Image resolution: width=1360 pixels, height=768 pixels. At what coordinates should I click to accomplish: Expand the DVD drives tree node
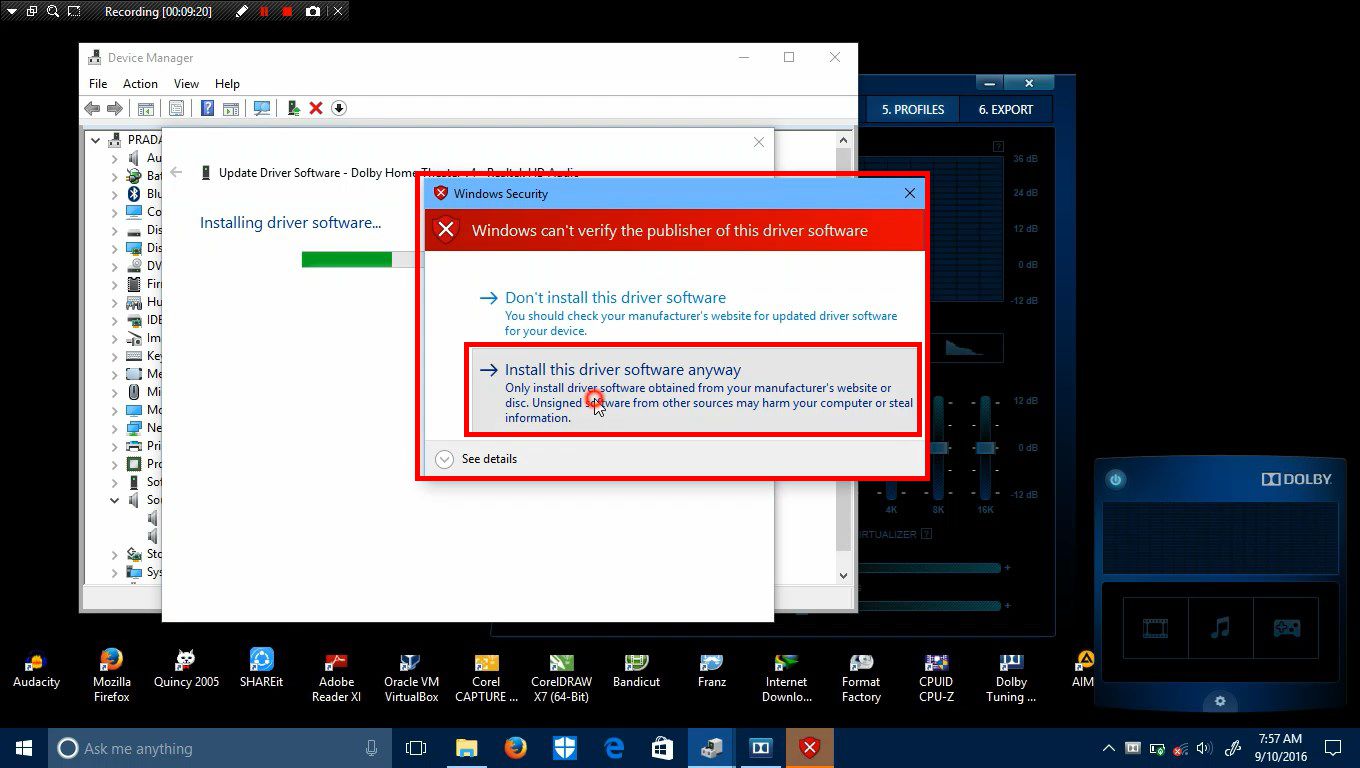[x=114, y=266]
